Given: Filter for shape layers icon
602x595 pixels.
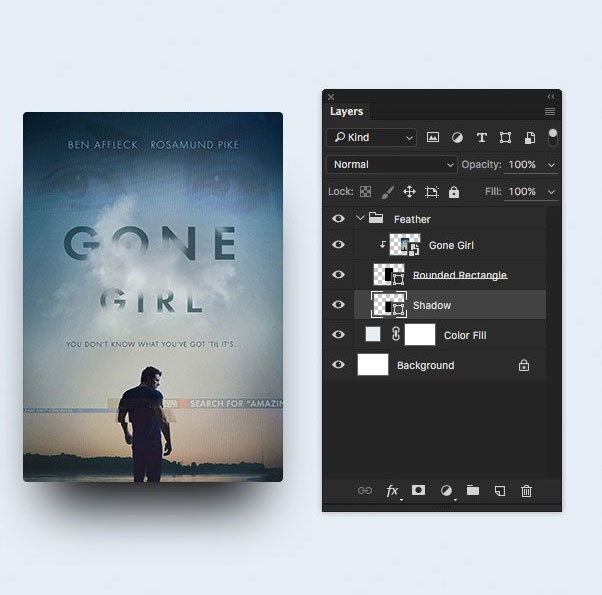Looking at the screenshot, I should click(505, 137).
